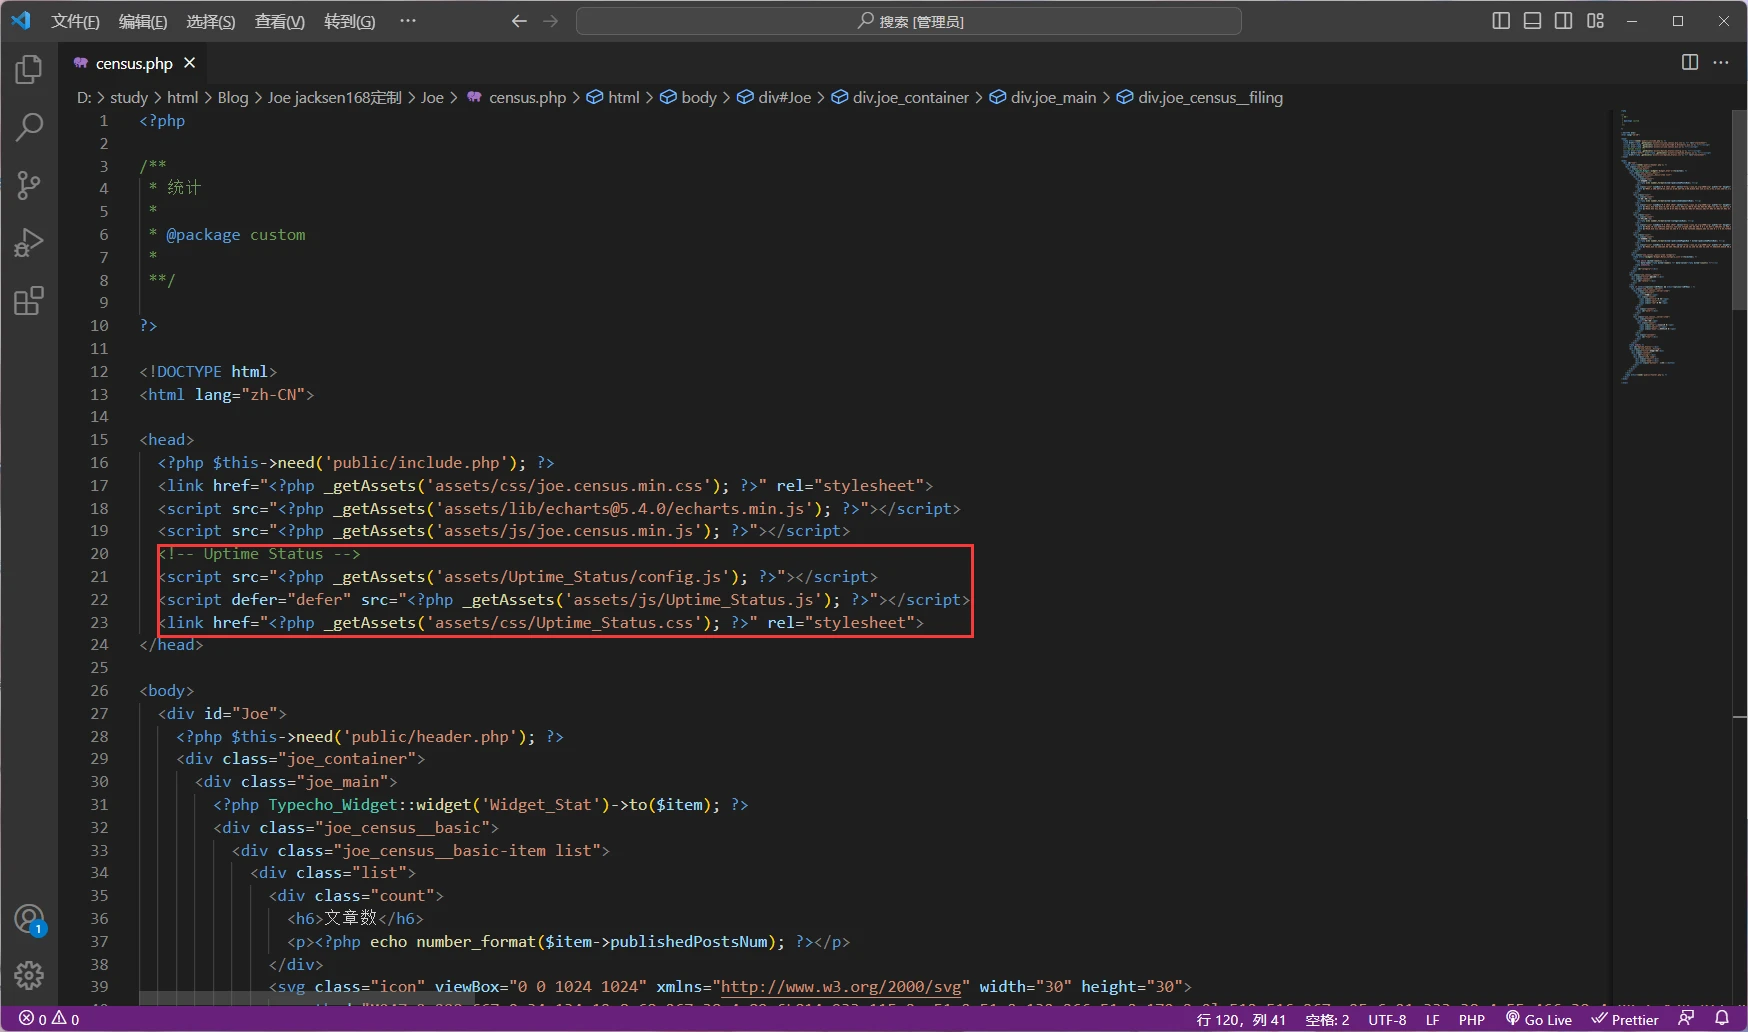Close the census.php tab
Screen dimensions: 1748x1032
(x=189, y=63)
